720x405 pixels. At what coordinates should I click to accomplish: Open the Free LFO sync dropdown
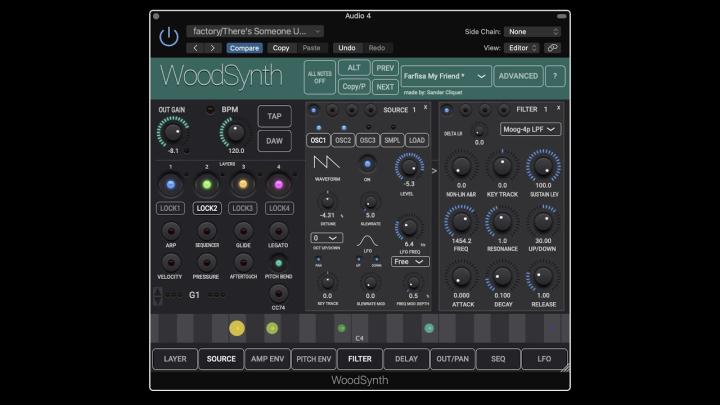[410, 262]
